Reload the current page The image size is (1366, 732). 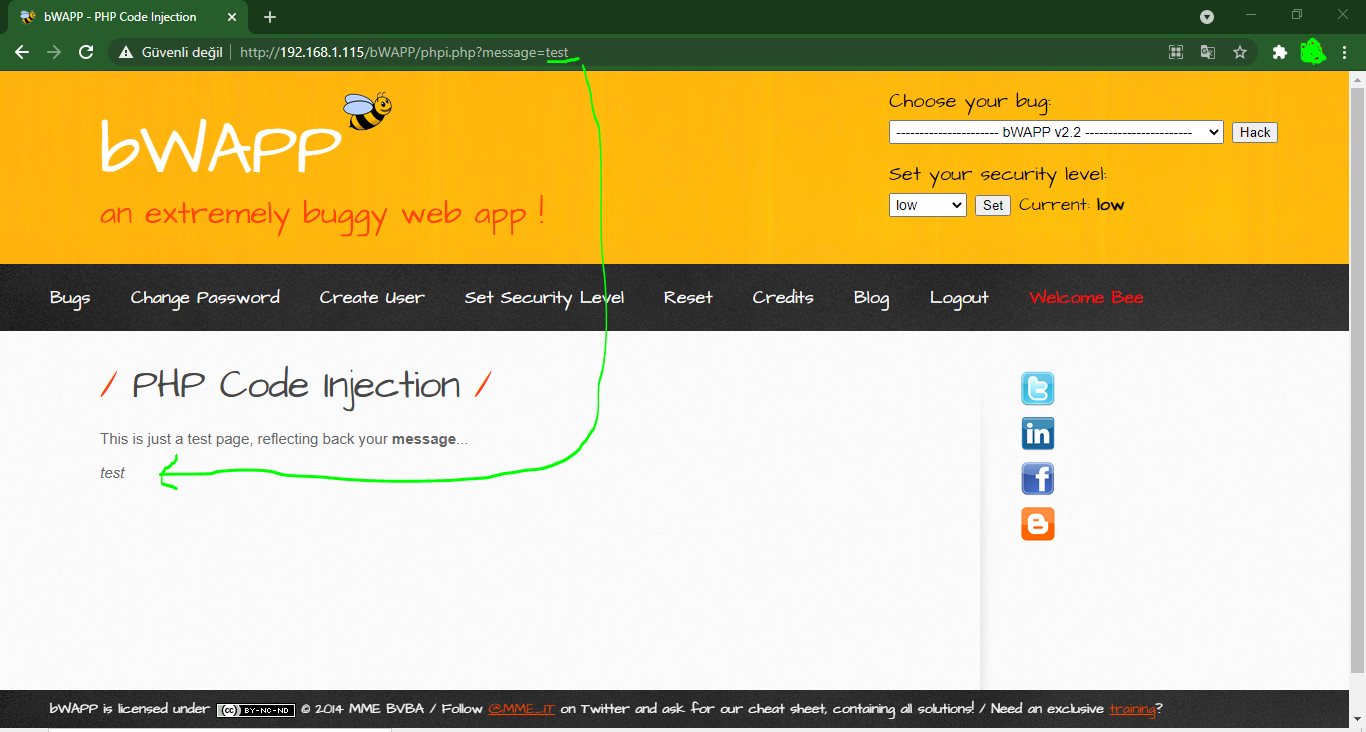86,52
